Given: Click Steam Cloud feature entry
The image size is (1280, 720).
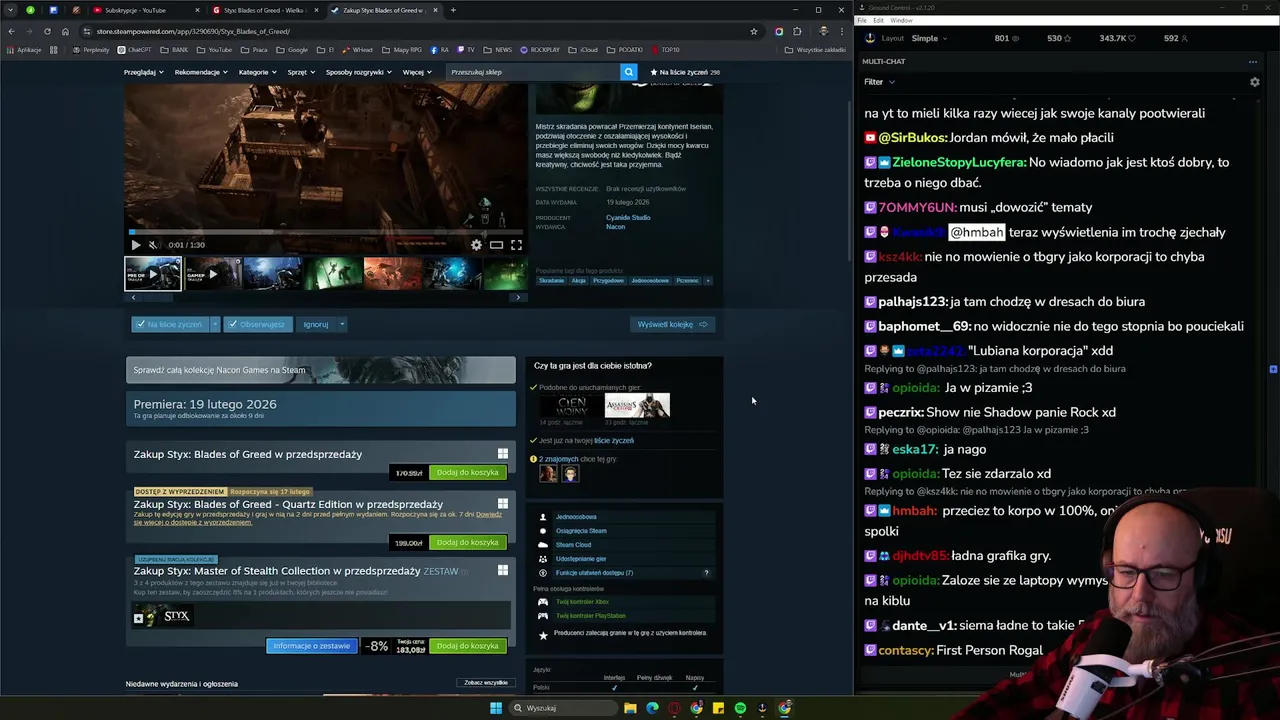Looking at the screenshot, I should coord(573,545).
